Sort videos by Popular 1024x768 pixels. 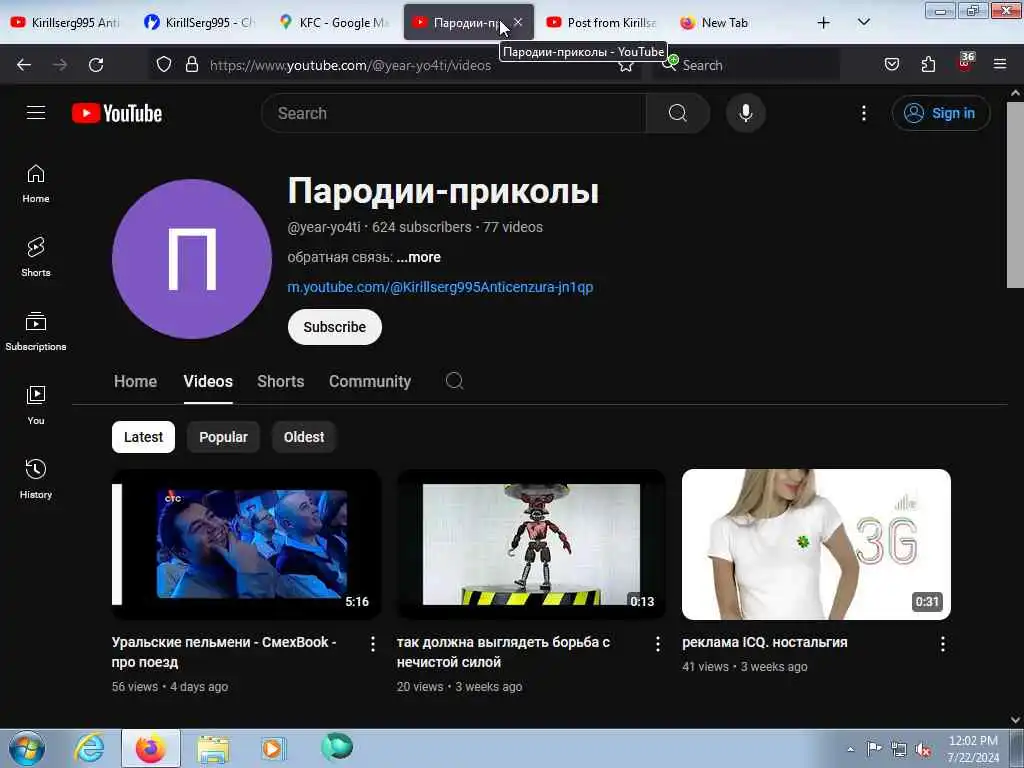[x=223, y=437]
